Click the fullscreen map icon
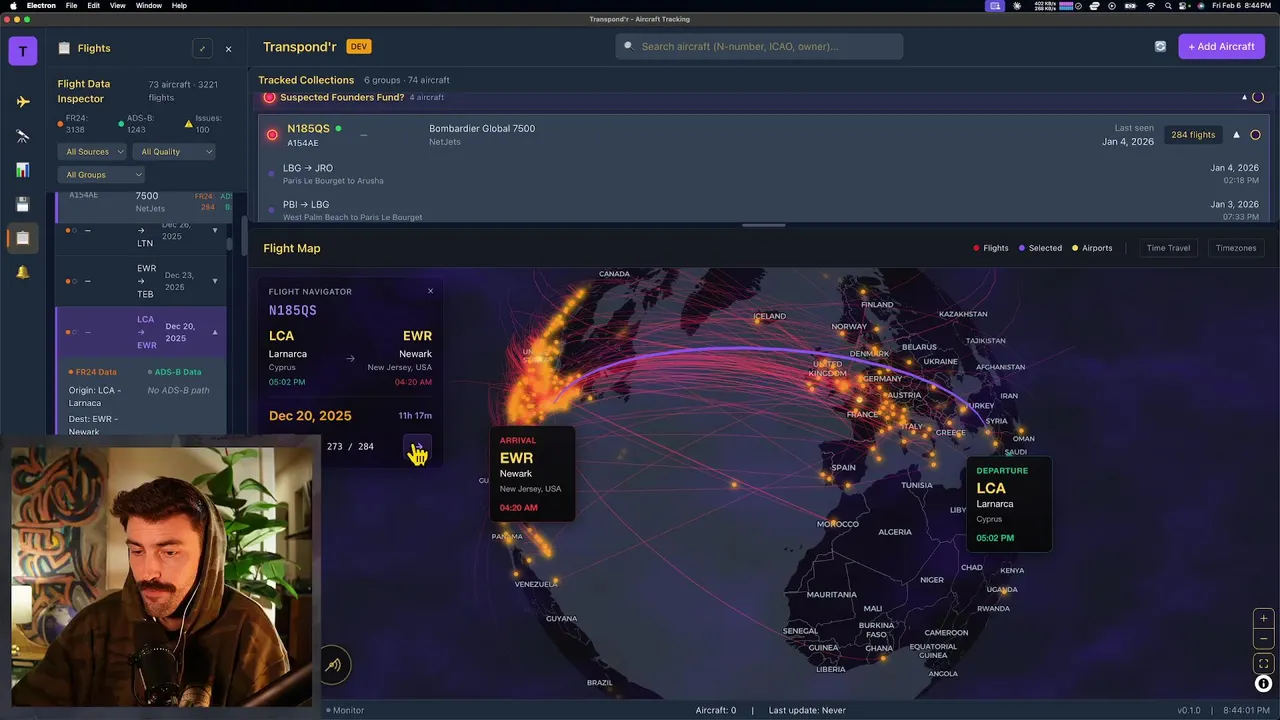 pyautogui.click(x=1263, y=663)
